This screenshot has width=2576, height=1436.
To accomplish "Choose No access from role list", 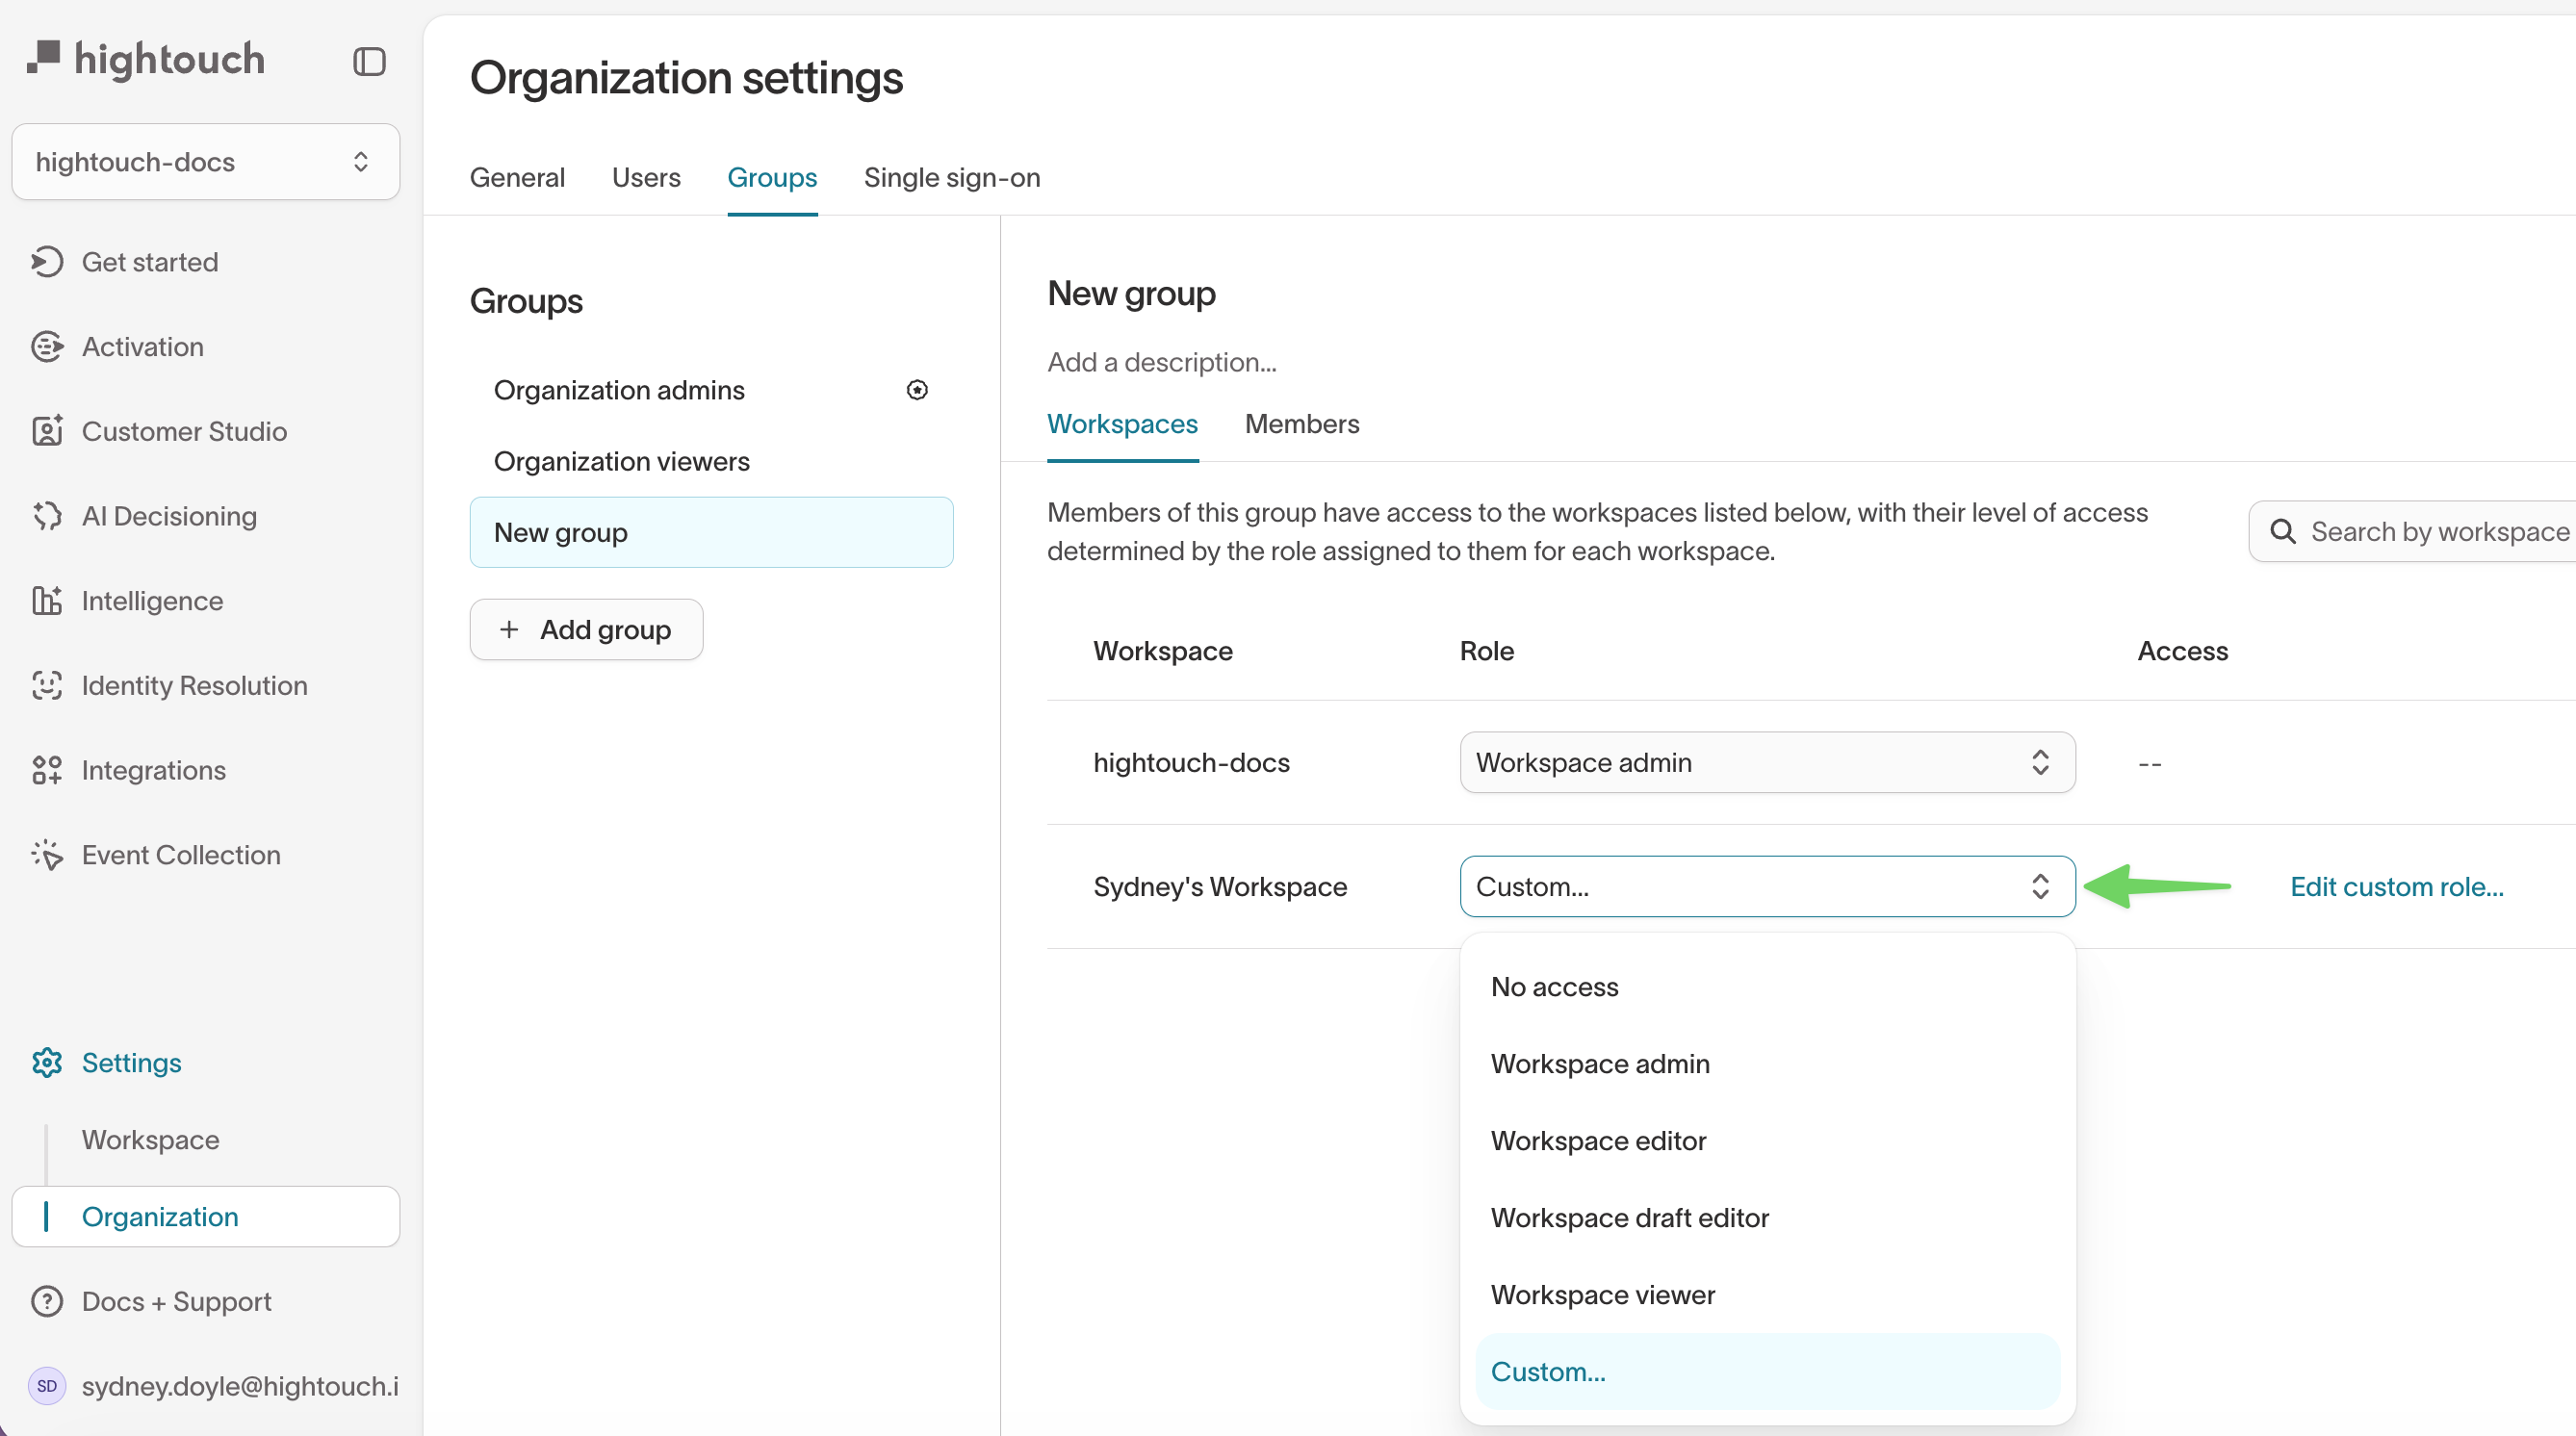I will coord(1554,986).
